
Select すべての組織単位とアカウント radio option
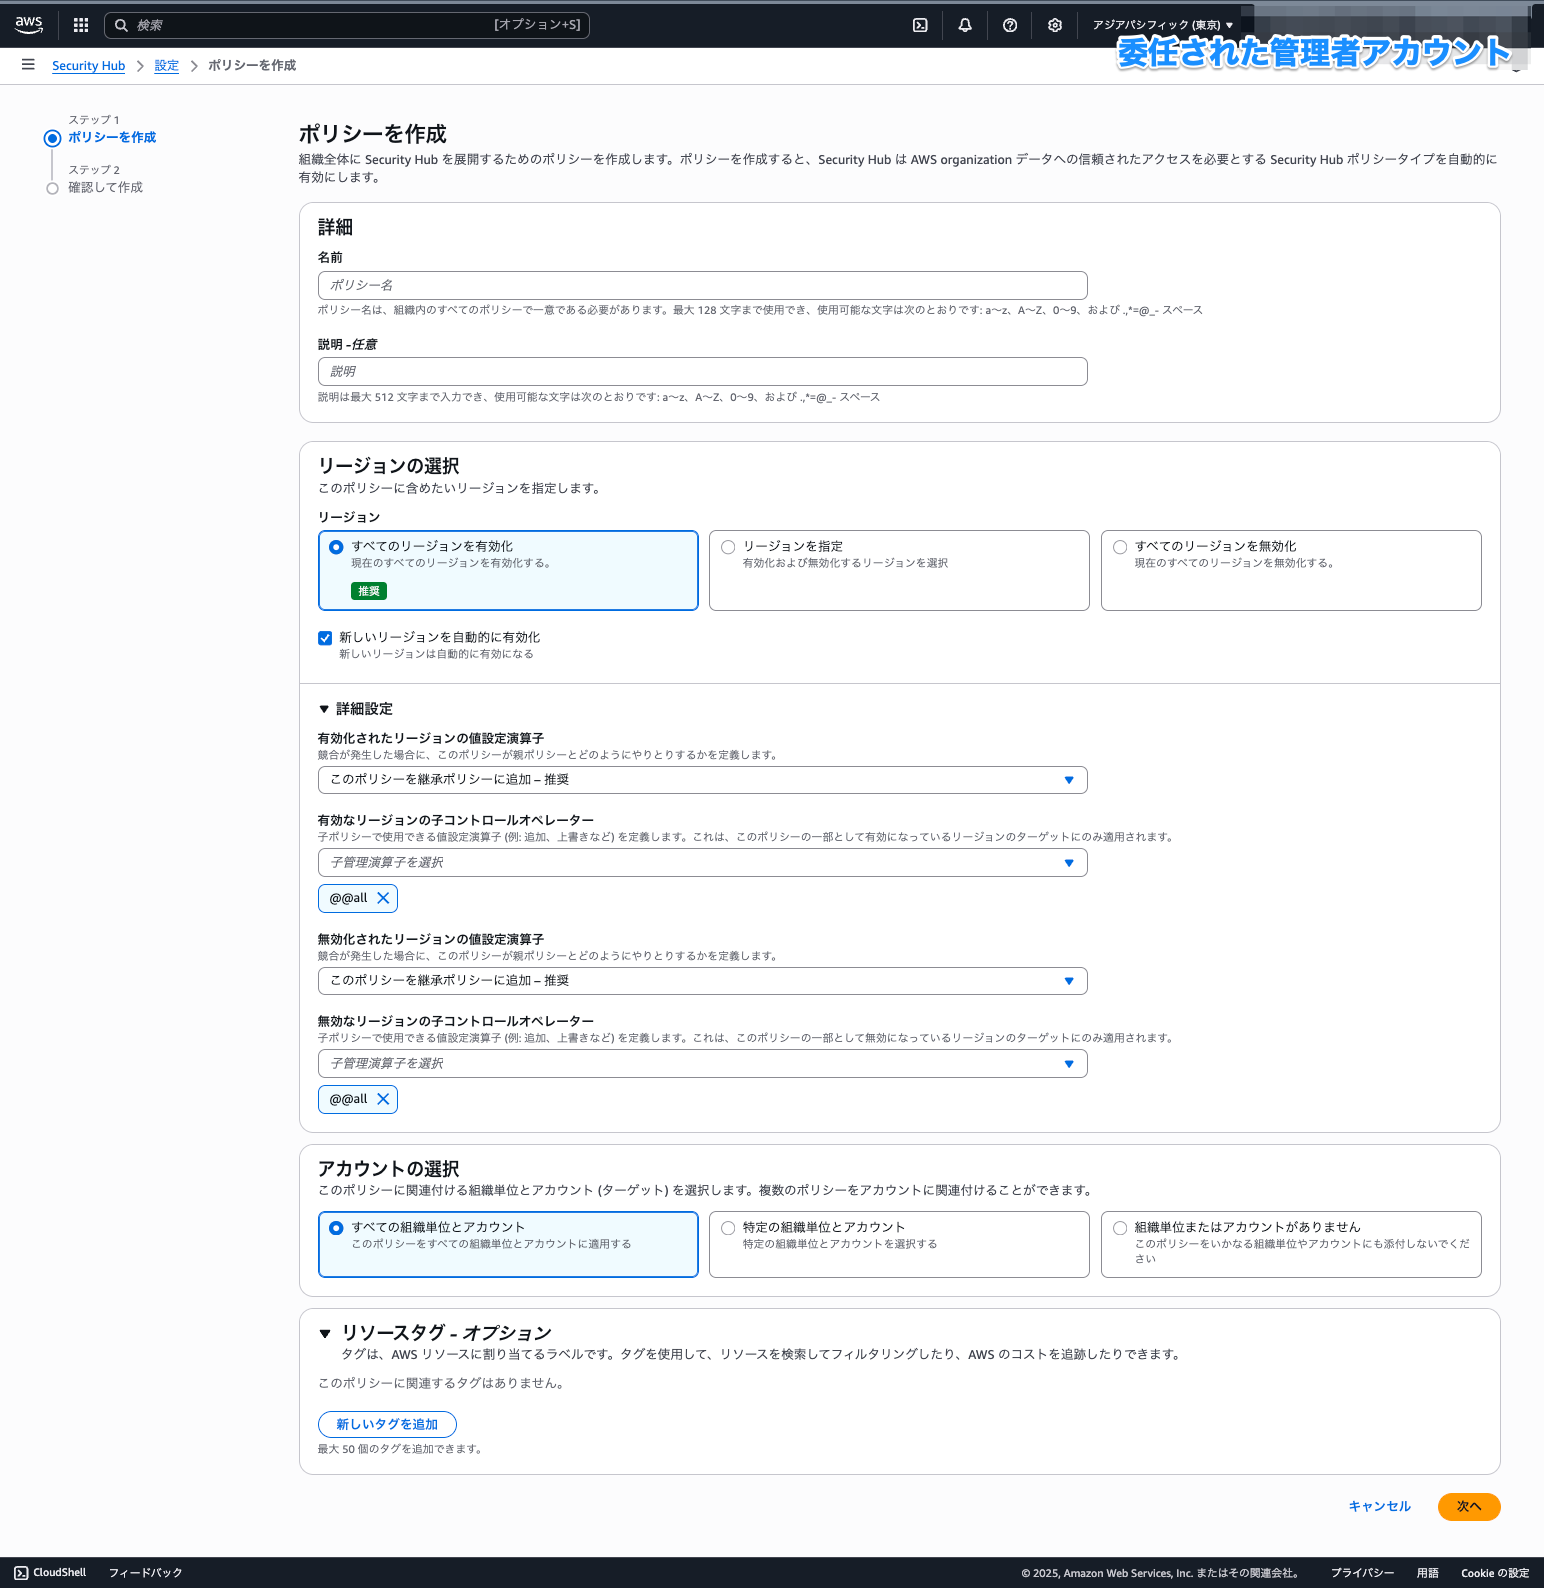336,1228
